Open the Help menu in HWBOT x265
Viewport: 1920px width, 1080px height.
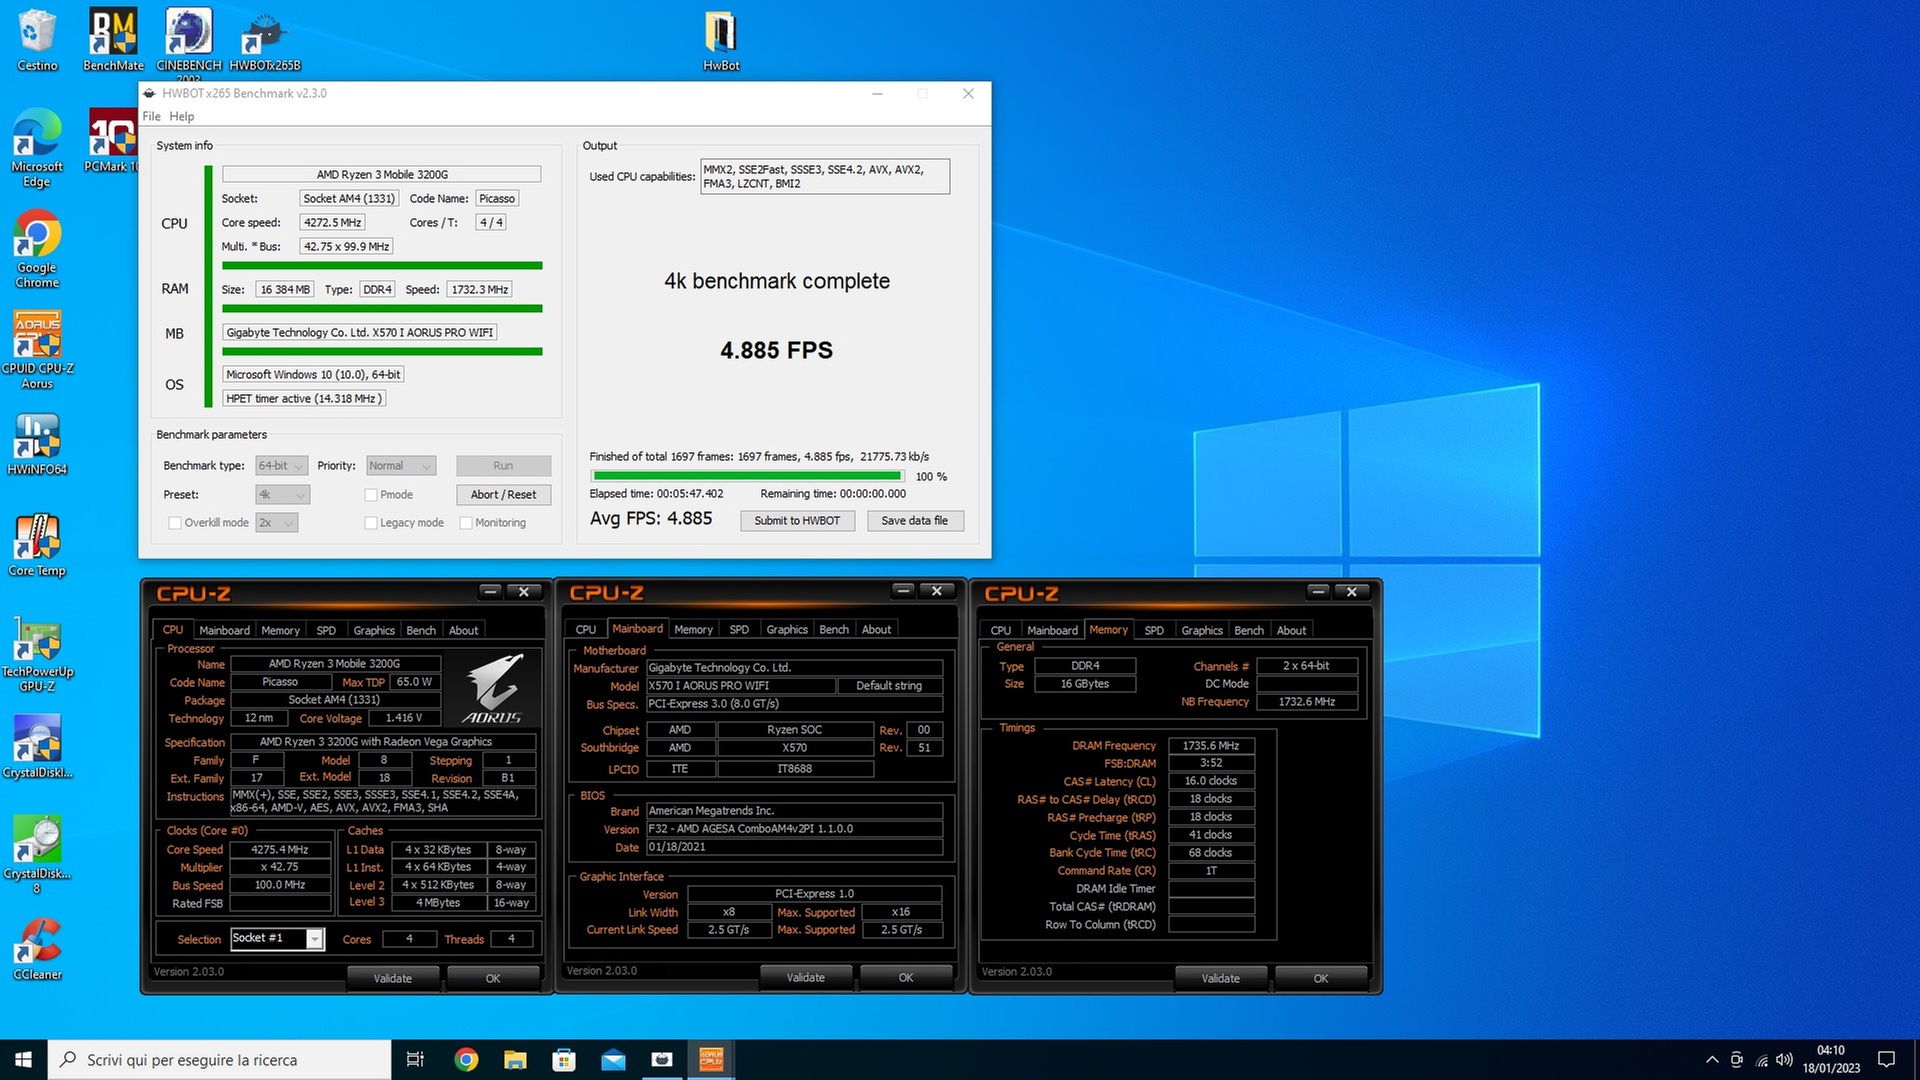(x=181, y=116)
